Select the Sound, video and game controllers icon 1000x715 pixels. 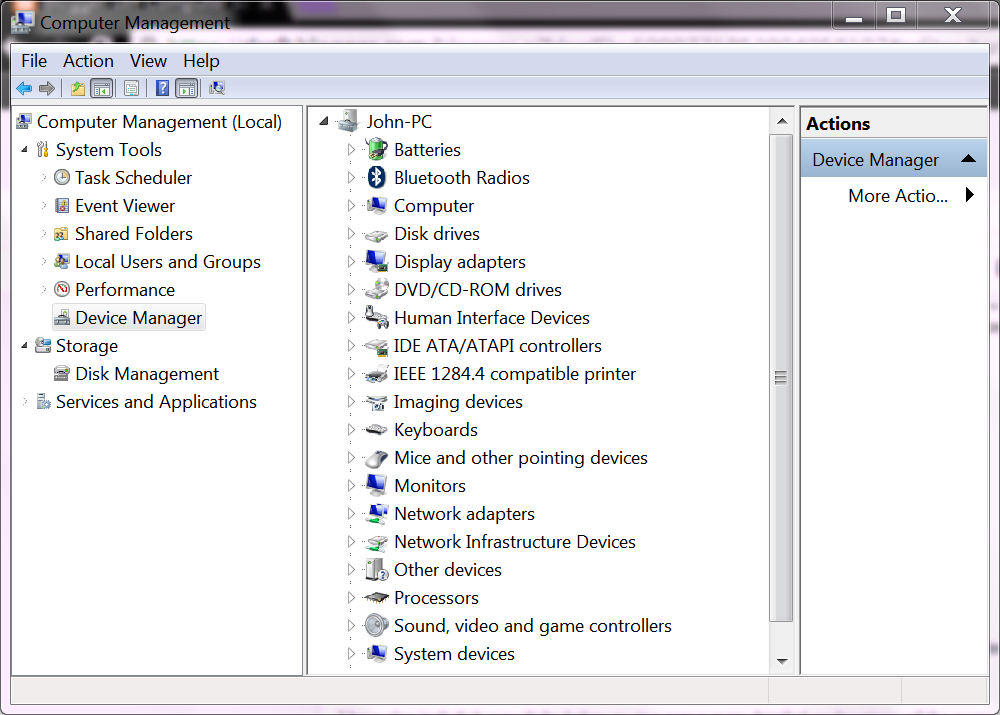[x=376, y=626]
